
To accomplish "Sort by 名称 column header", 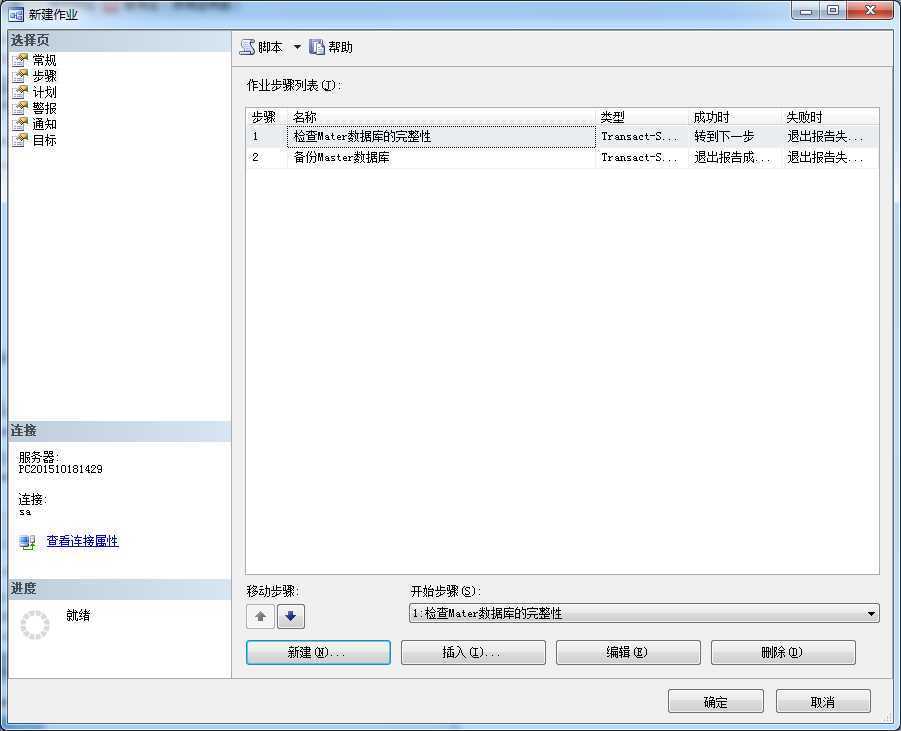I will click(441, 117).
